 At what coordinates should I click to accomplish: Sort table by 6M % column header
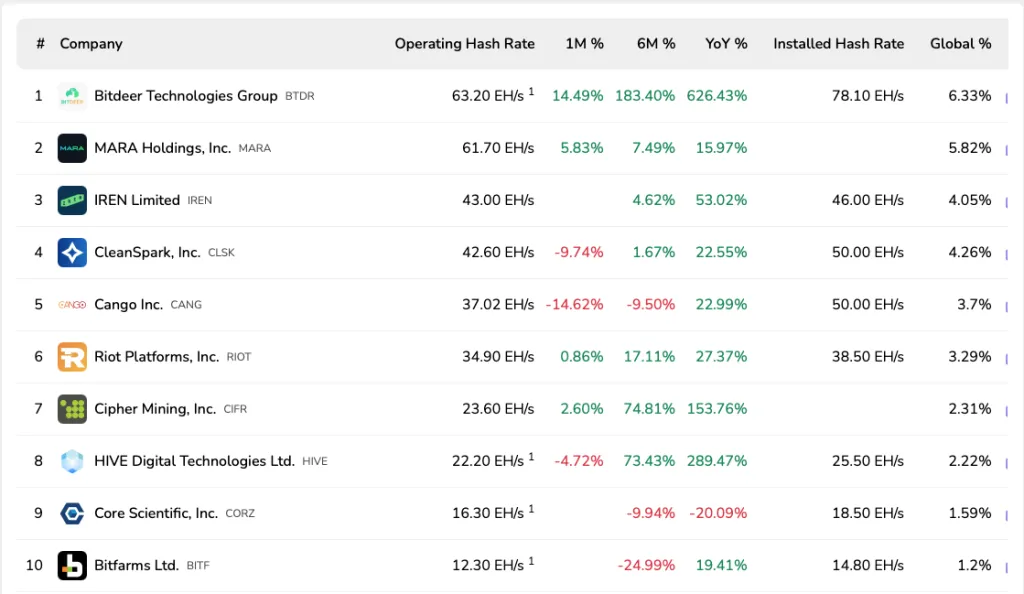click(656, 44)
